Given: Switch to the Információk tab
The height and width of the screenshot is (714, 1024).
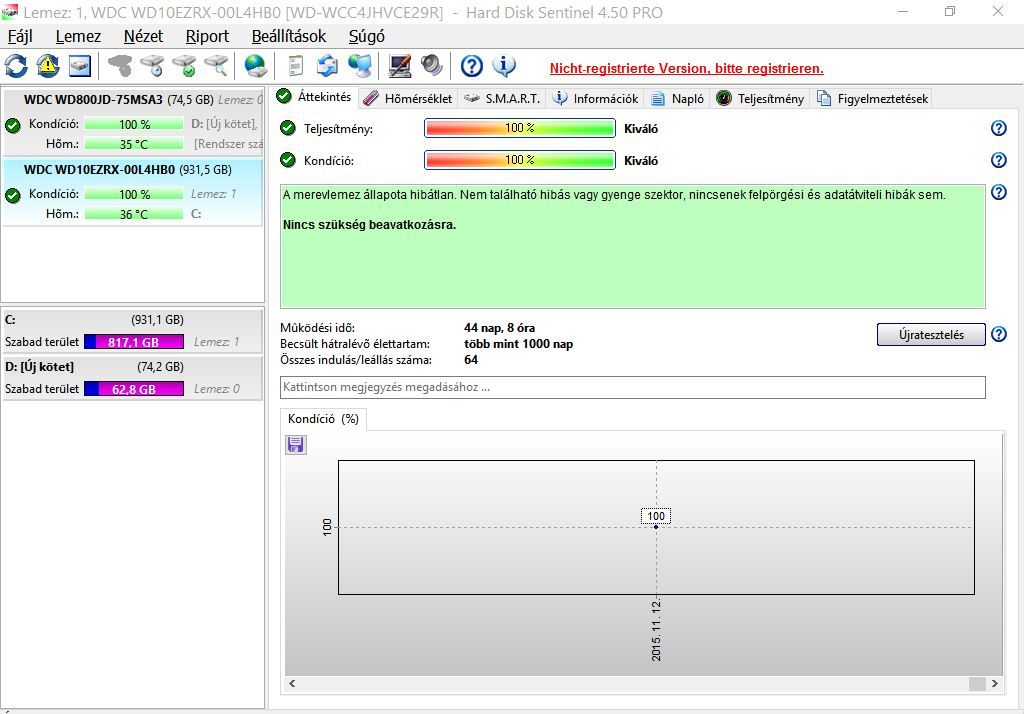Looking at the screenshot, I should [595, 99].
